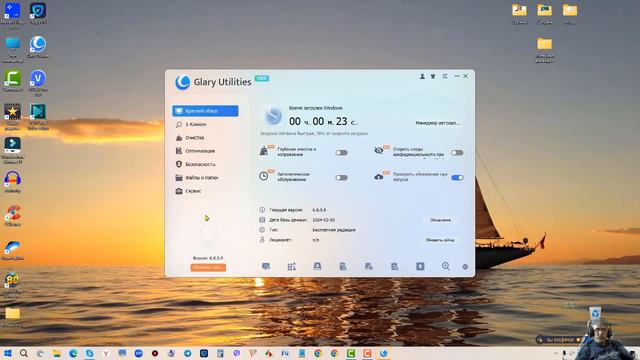Click the magnifier search icon in bottom toolbar
The width and height of the screenshot is (640, 360).
coord(446,266)
